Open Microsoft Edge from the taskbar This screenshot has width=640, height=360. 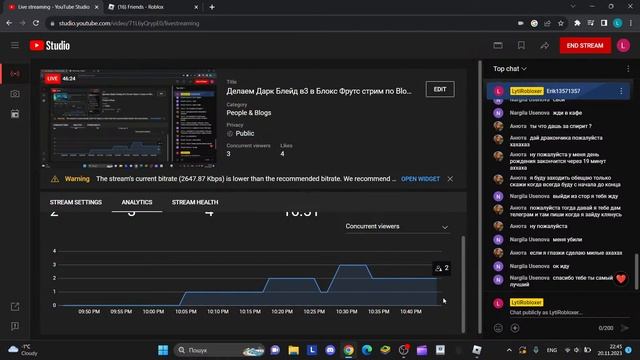click(367, 350)
